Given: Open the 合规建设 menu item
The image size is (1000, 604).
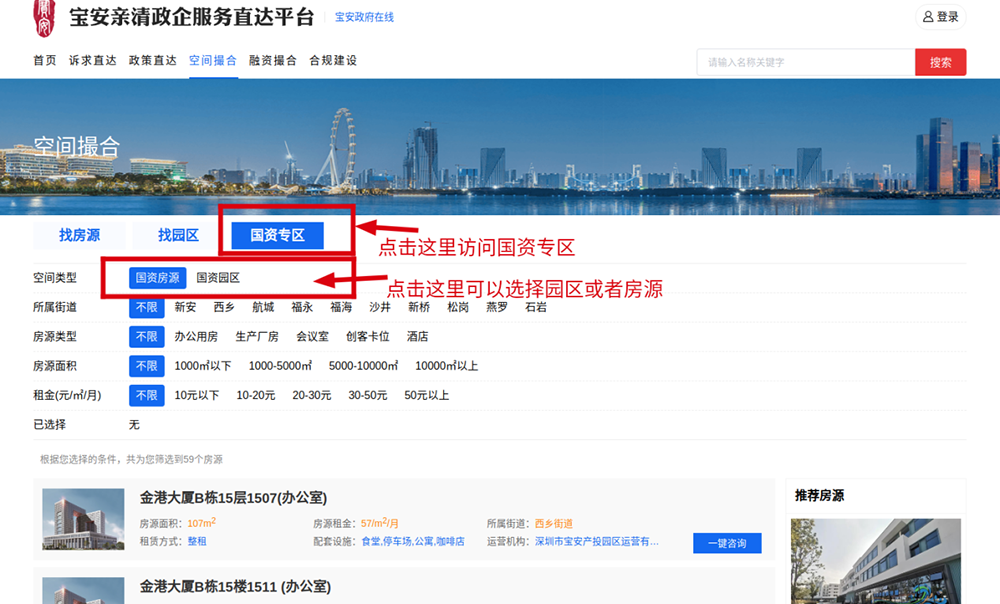Looking at the screenshot, I should (x=333, y=61).
